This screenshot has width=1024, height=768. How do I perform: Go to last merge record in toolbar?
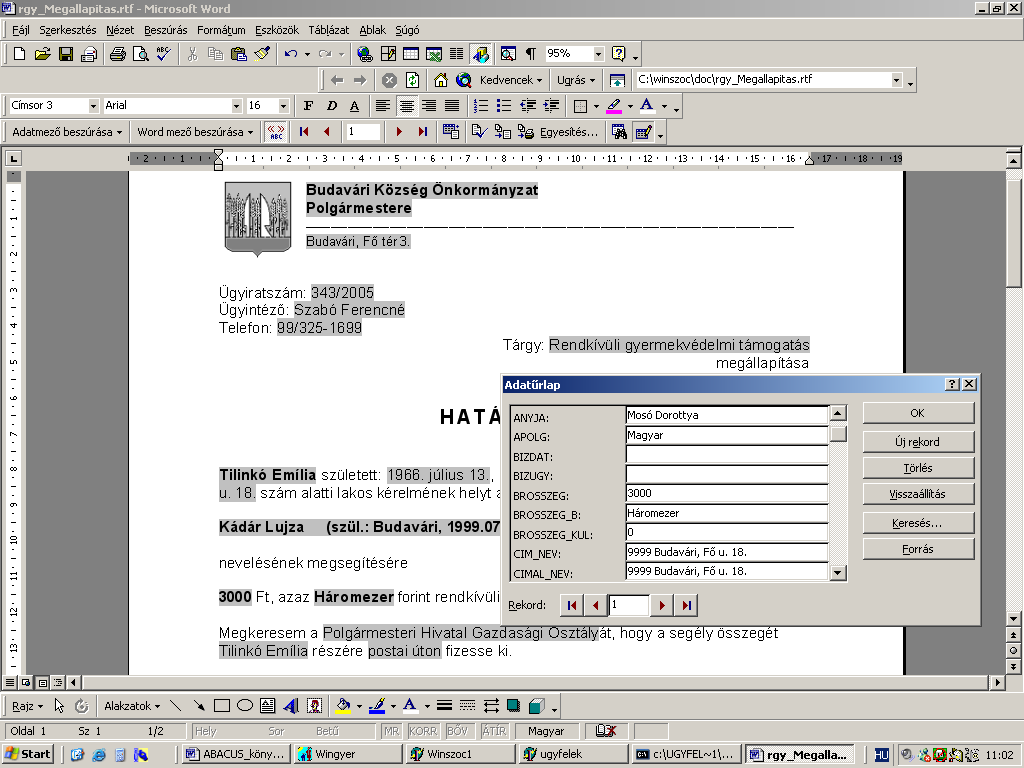[x=423, y=132]
